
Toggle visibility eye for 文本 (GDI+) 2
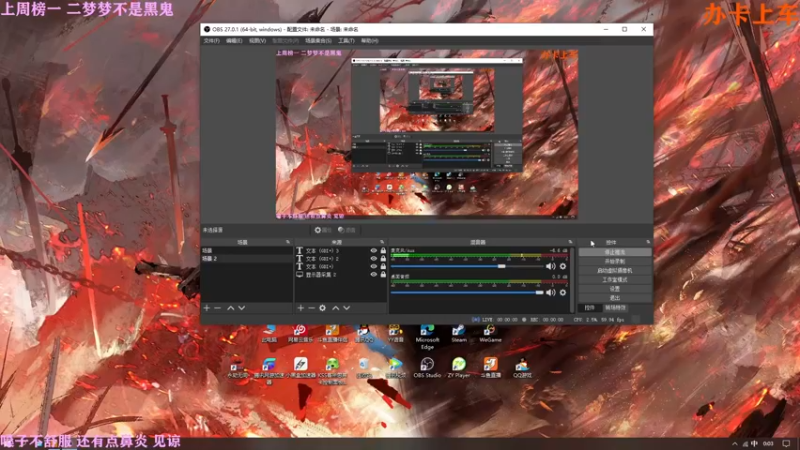[373, 259]
